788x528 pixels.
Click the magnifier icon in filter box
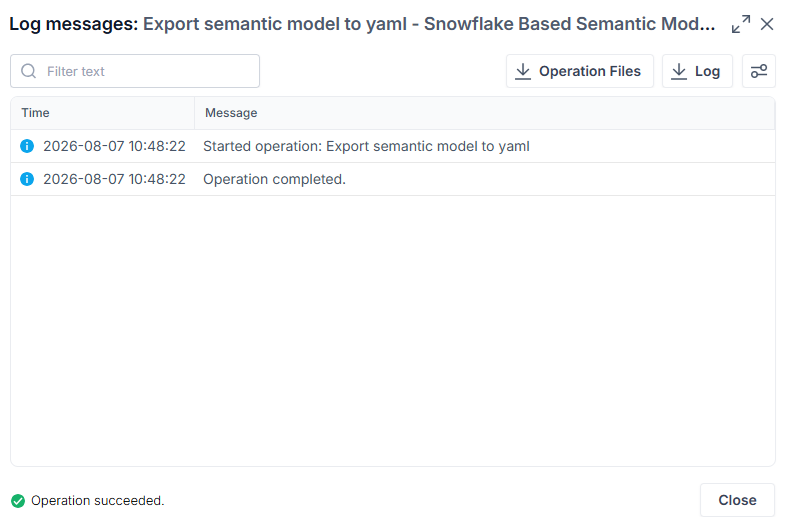(x=29, y=71)
